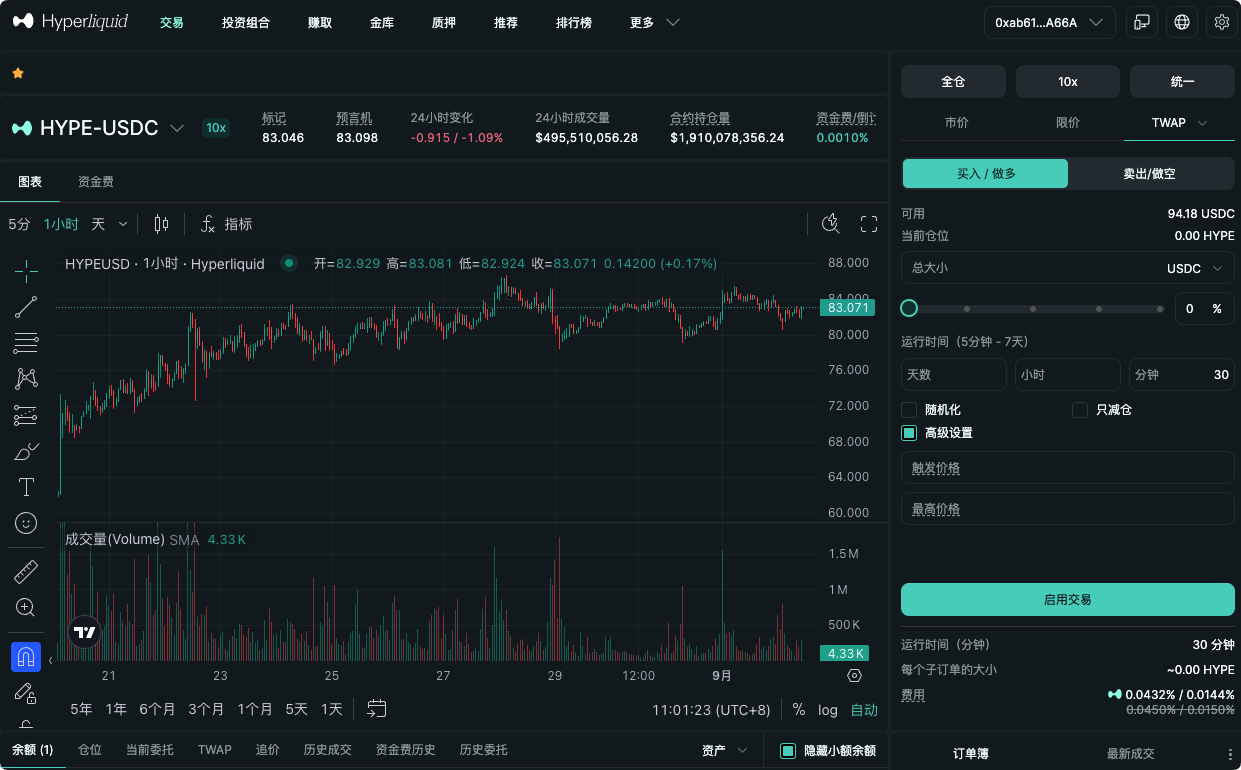Open price scale settings gear
This screenshot has width=1241, height=770.
tap(854, 676)
